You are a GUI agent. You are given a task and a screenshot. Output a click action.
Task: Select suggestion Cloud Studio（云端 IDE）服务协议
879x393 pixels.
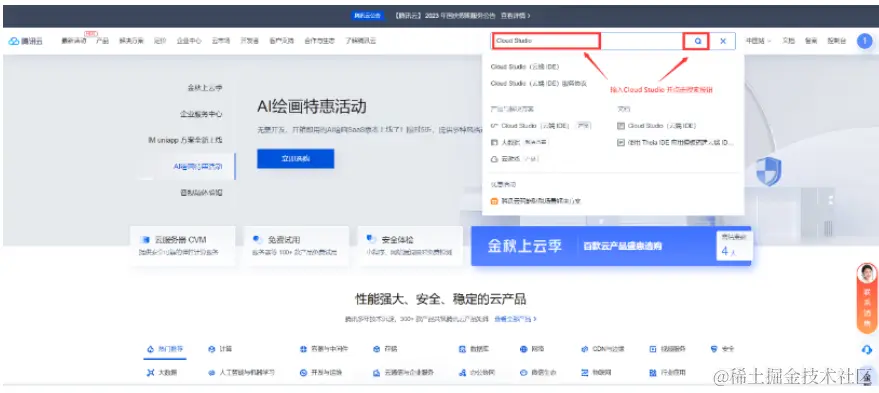pyautogui.click(x=539, y=83)
